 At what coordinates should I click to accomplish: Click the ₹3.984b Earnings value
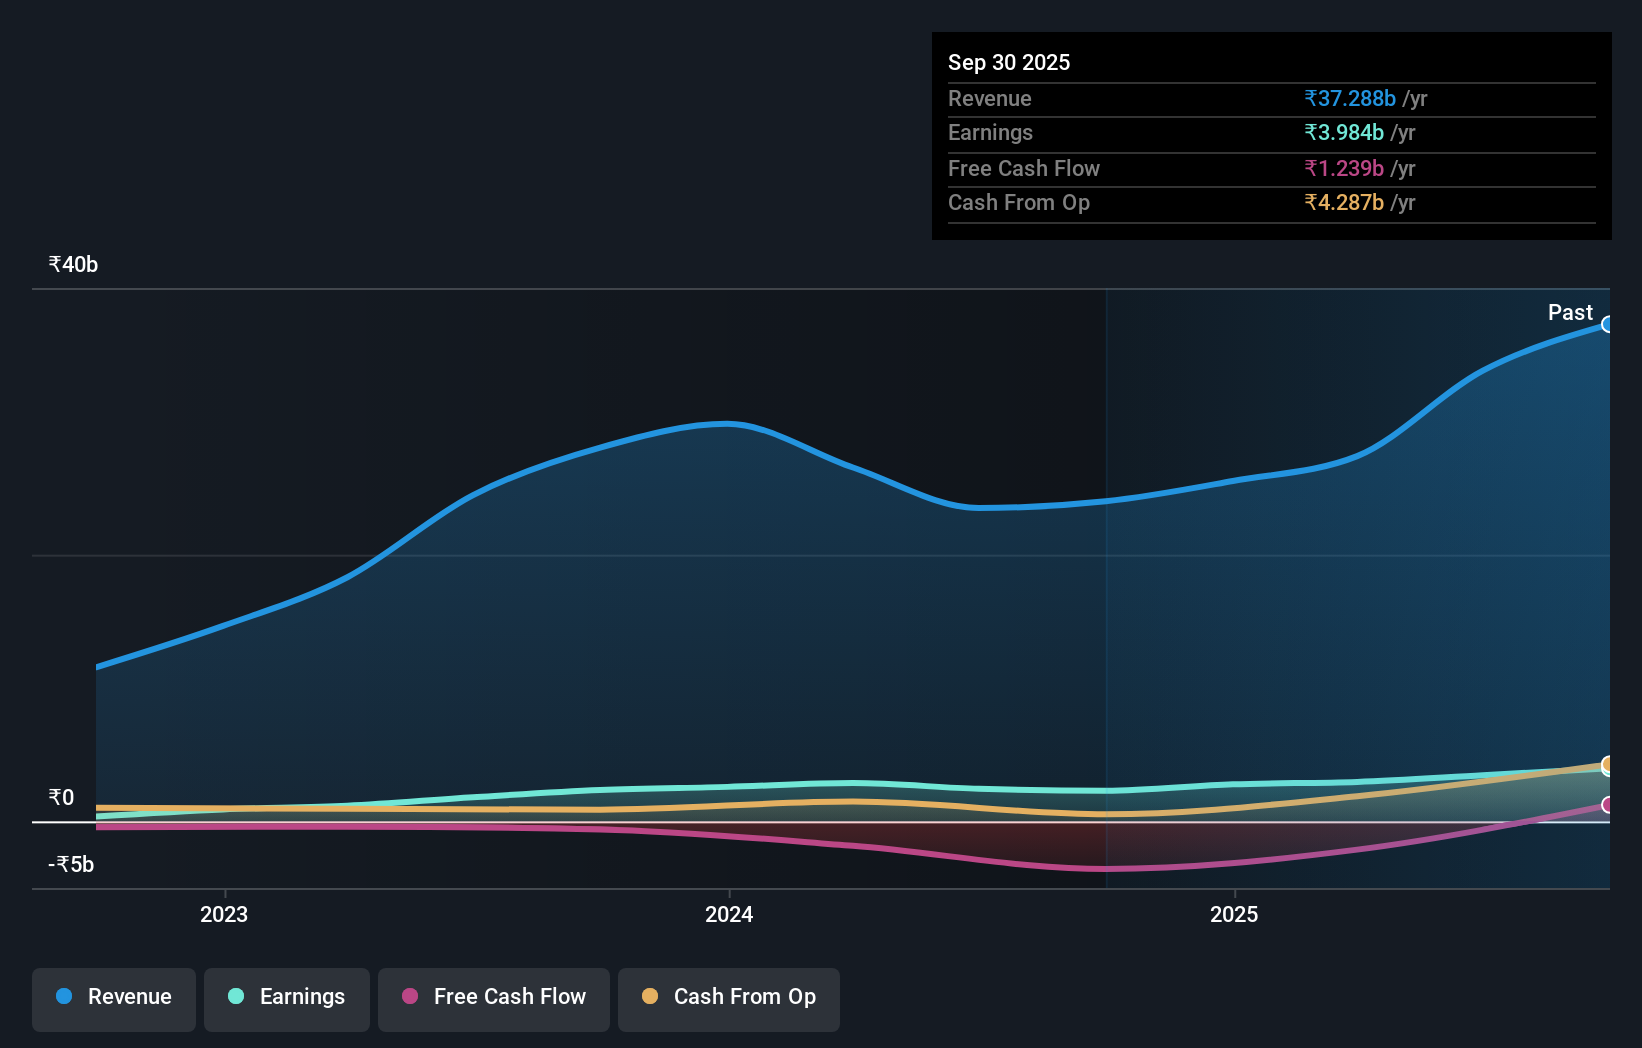[x=1344, y=132]
